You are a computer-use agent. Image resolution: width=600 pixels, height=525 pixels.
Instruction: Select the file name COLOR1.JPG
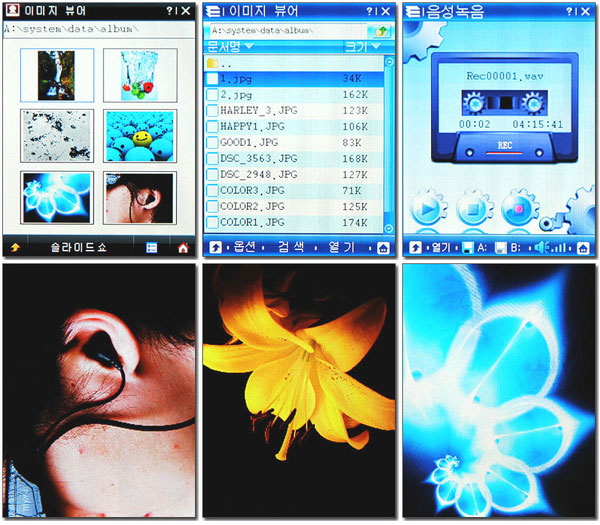click(252, 222)
